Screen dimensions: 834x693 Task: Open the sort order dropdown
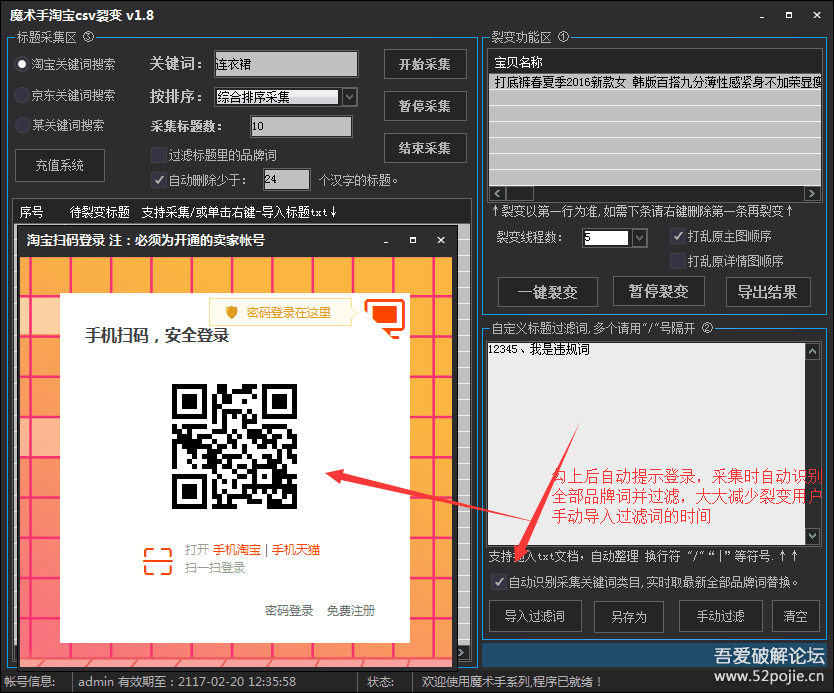[x=349, y=97]
